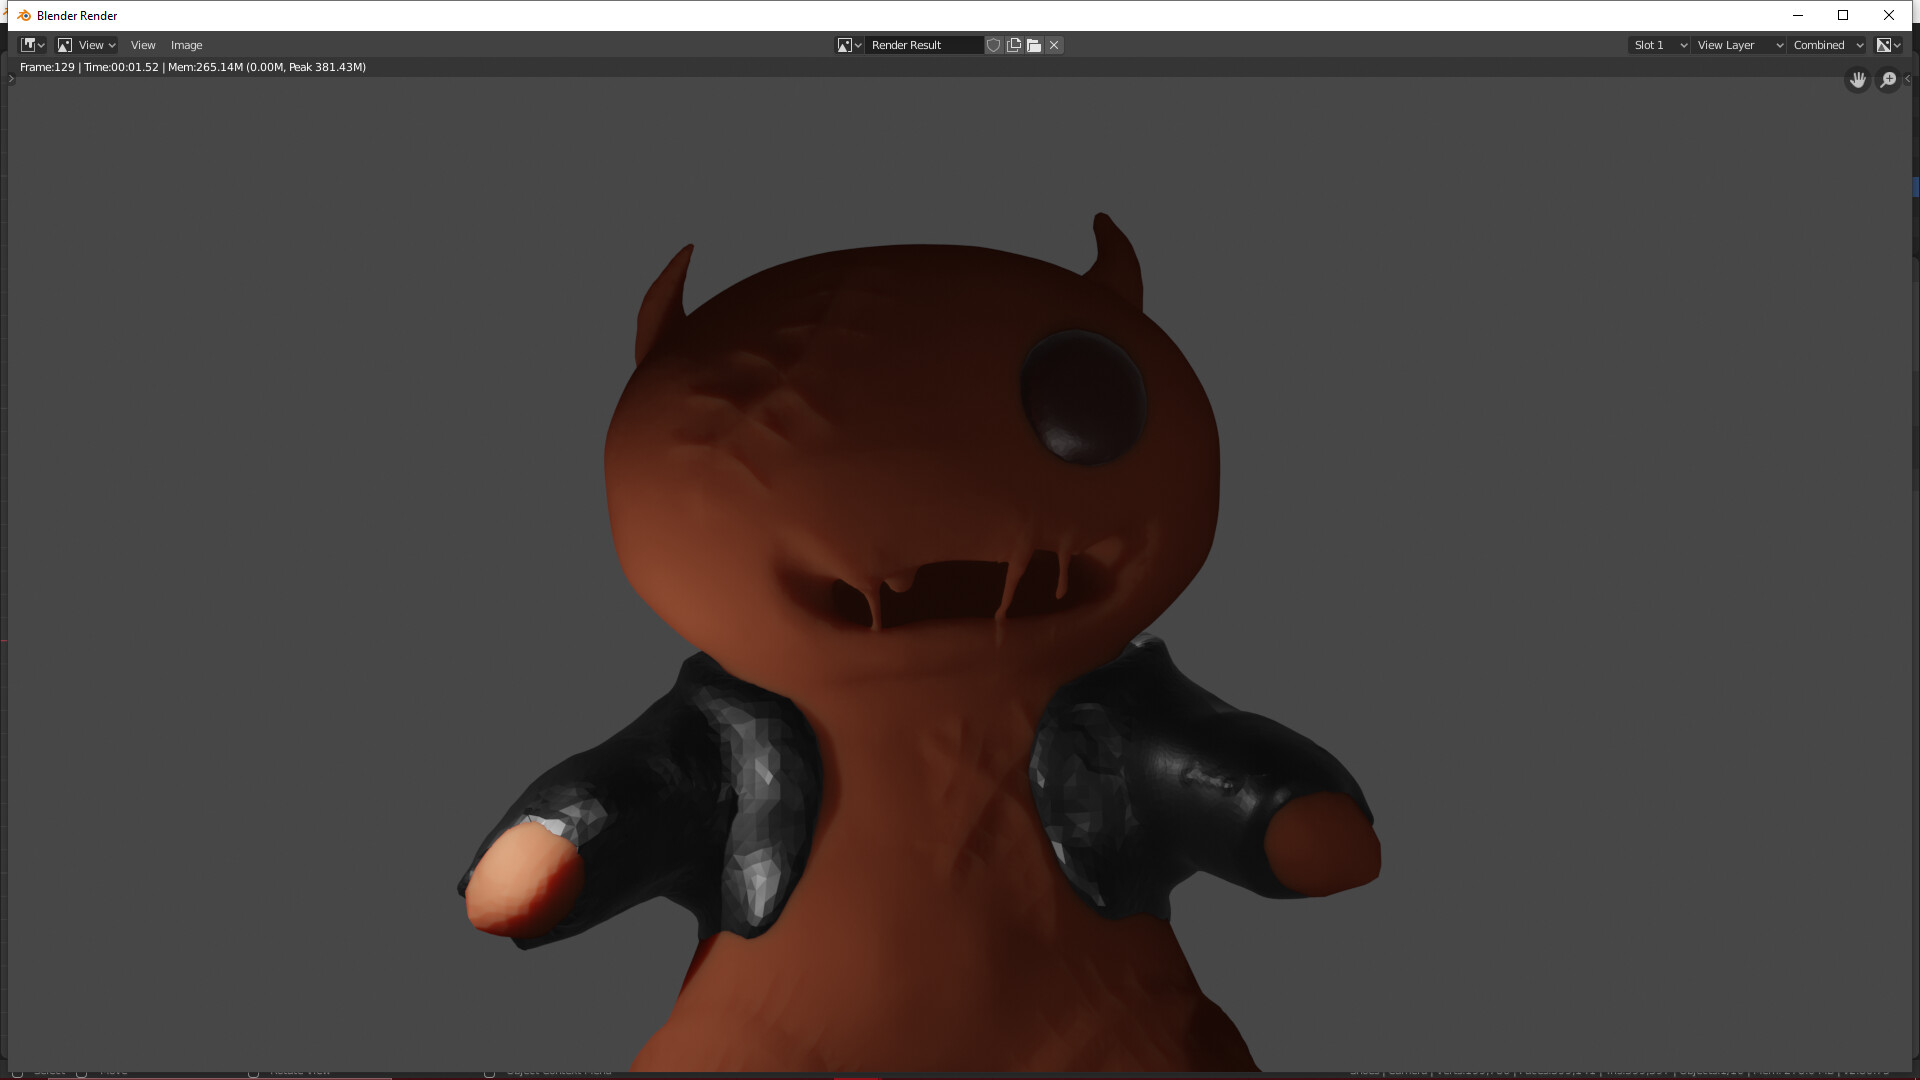Open the View menu
Image resolution: width=1920 pixels, height=1080 pixels.
(143, 45)
